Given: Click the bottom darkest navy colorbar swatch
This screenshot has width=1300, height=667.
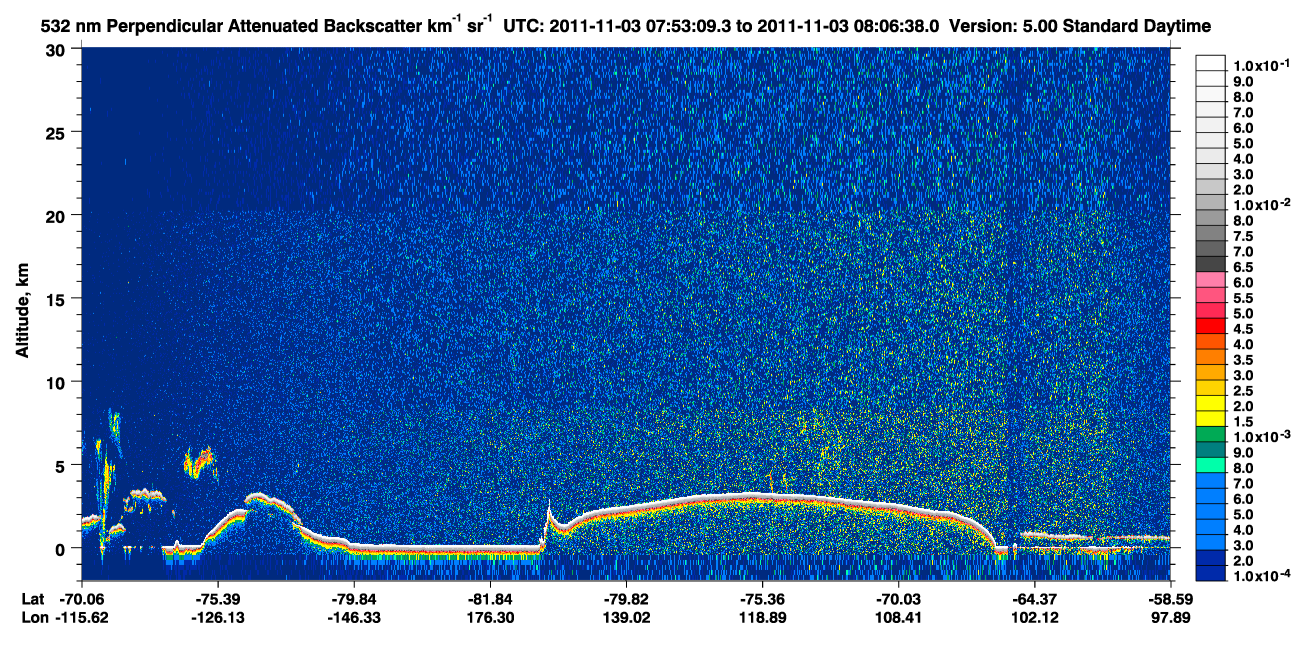Looking at the screenshot, I should [1210, 573].
